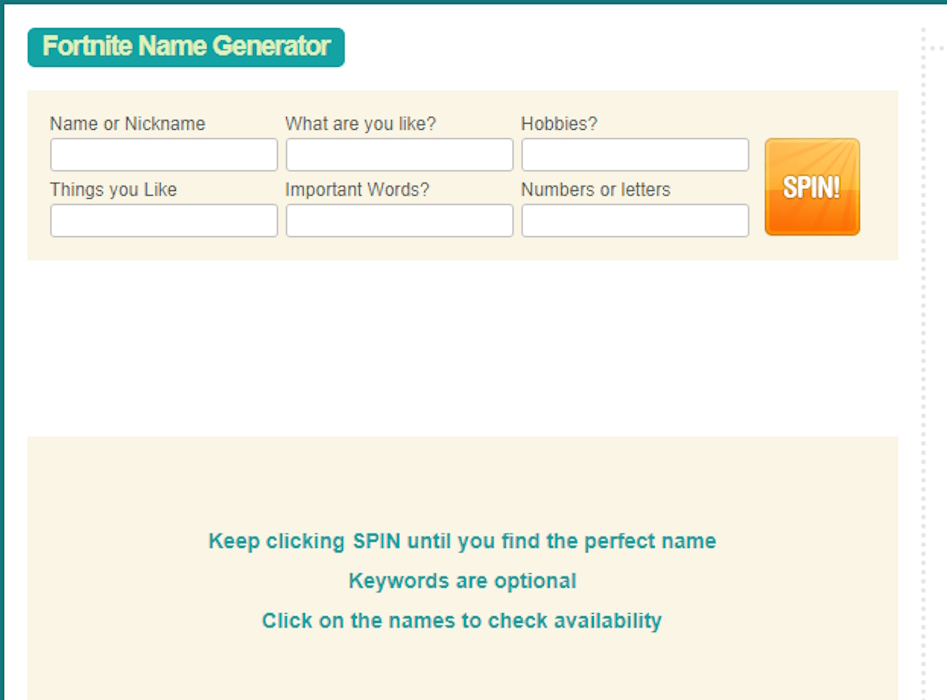Click the 'Keywords are optional' text
This screenshot has width=947, height=700.
coord(462,581)
